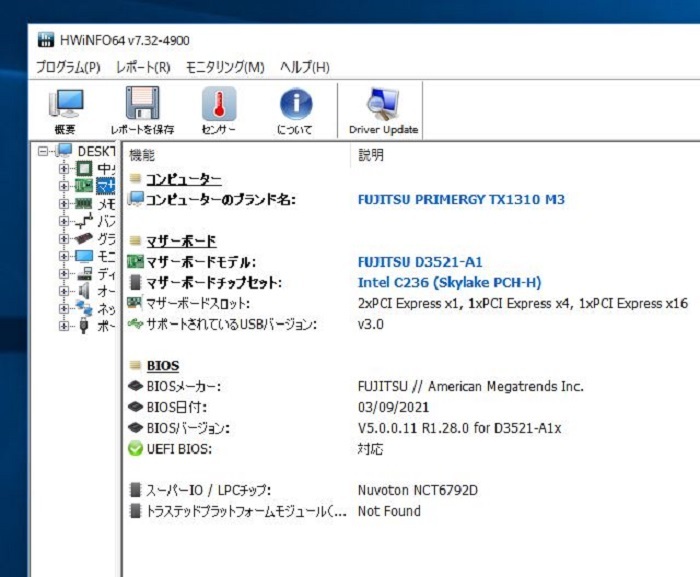The image size is (700, 577).
Task: Expand the graphics (グラ) tree node
Action: click(64, 238)
